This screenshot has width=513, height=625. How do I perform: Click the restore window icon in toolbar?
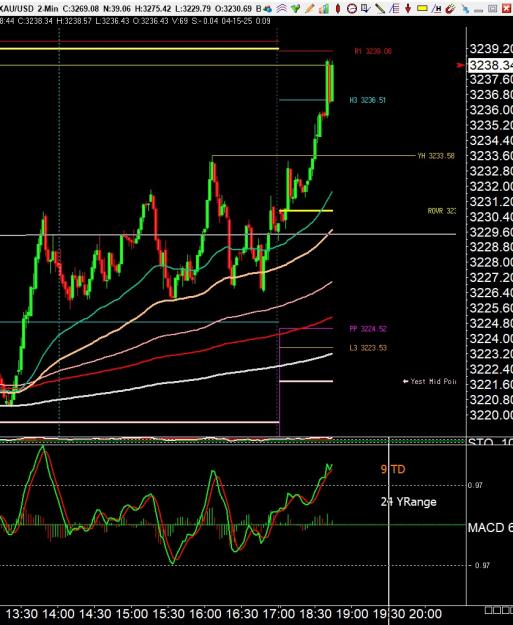click(493, 8)
